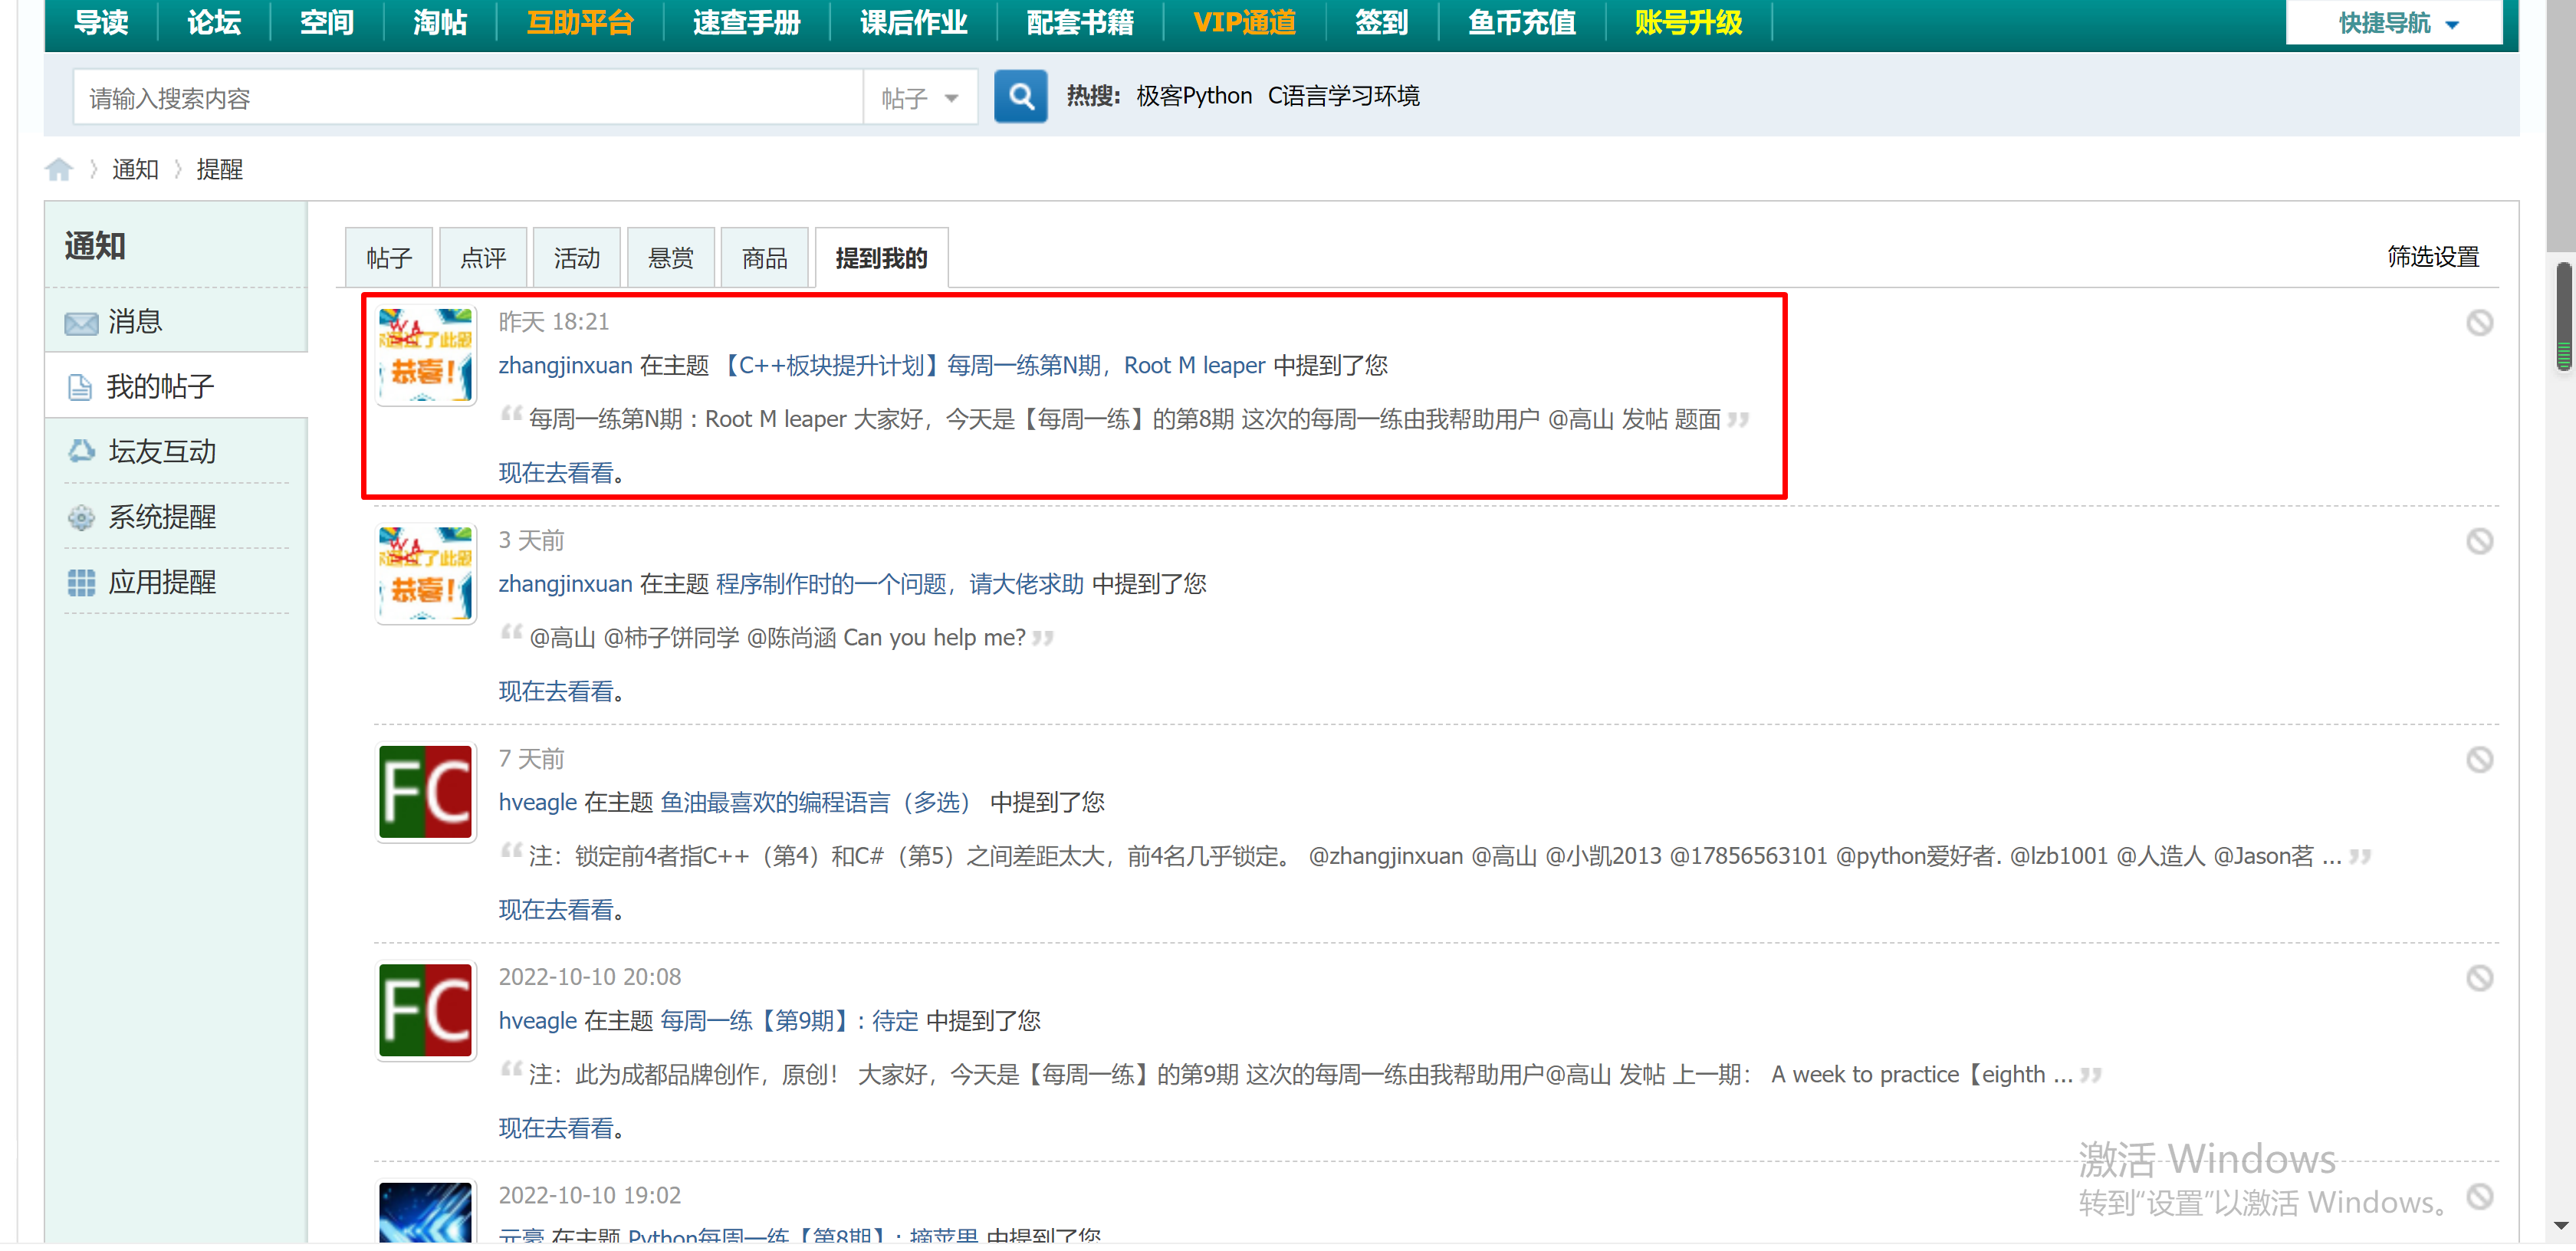Image resolution: width=2576 pixels, height=1251 pixels.
Task: Block notification in the 3 天前 entry
Action: [2479, 541]
